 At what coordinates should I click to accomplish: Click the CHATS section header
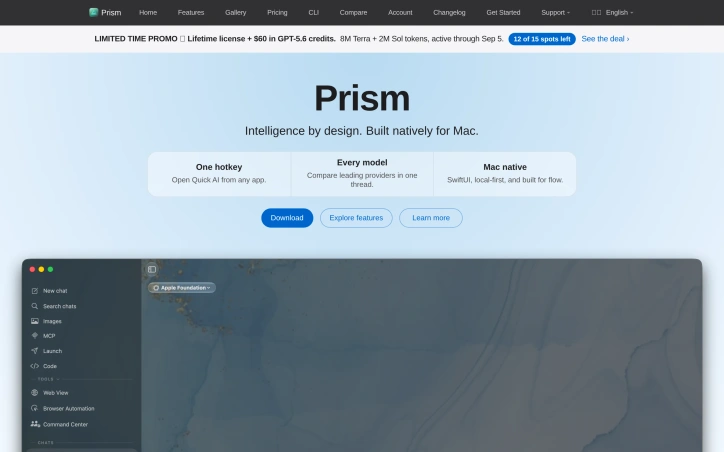(45, 443)
